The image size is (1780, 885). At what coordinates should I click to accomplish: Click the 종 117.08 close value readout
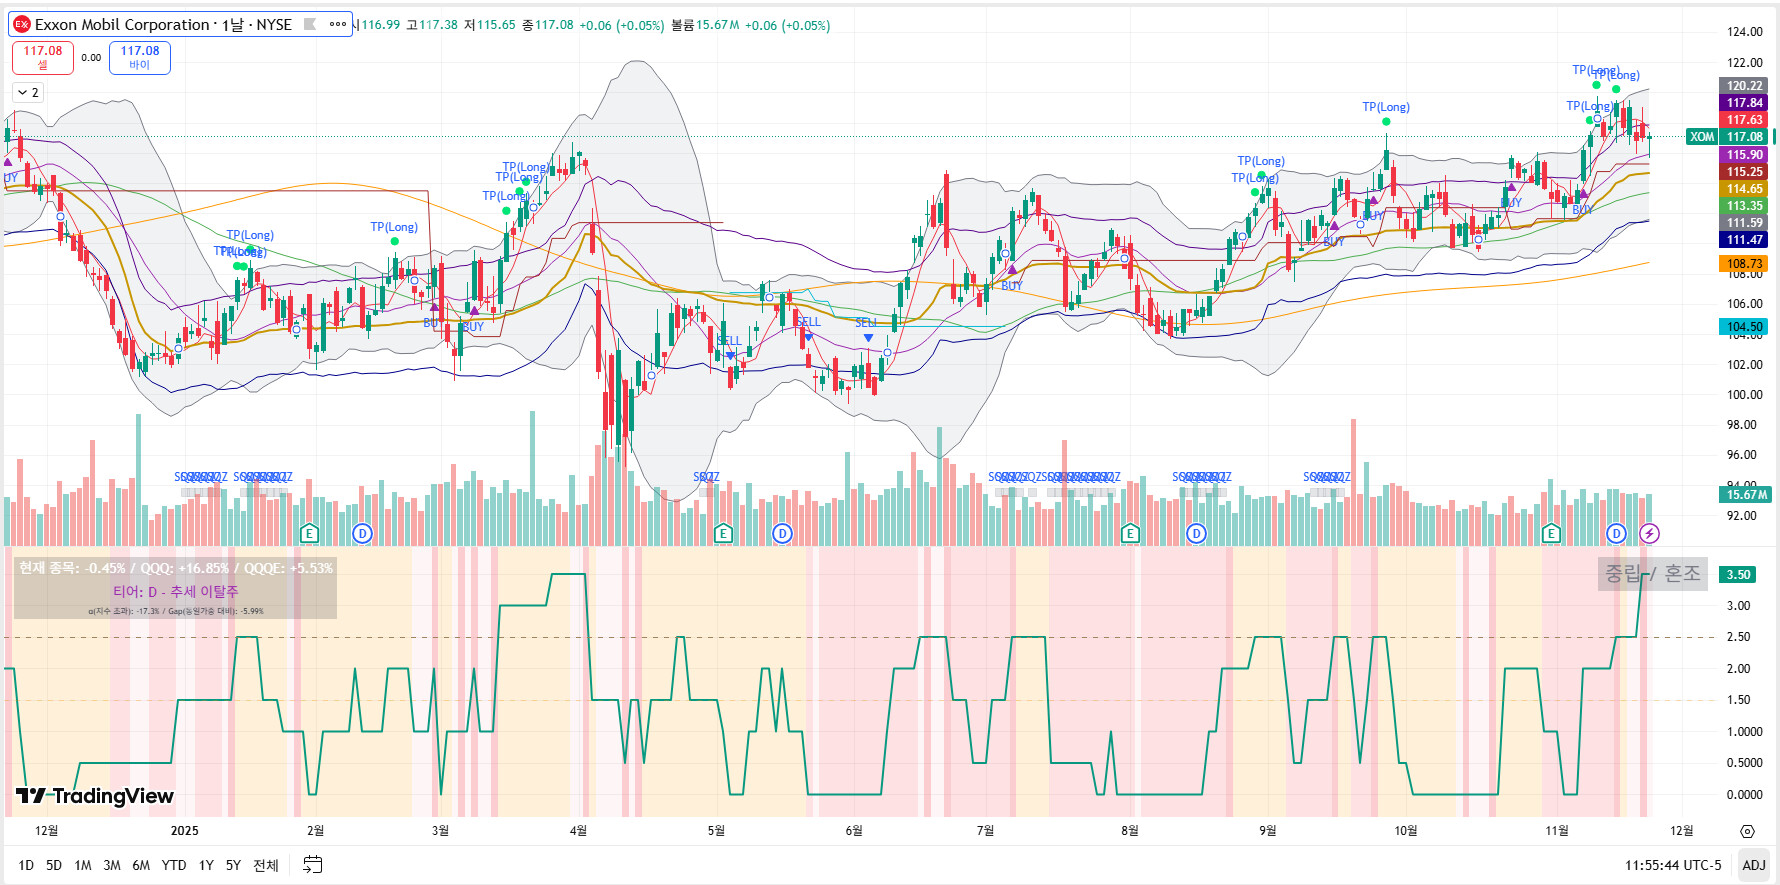[x=548, y=25]
